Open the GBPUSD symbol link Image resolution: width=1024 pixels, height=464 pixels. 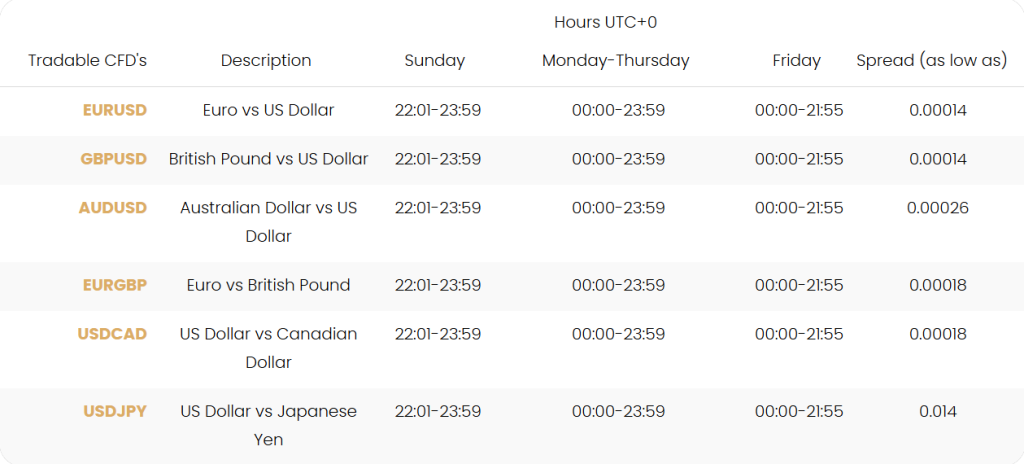113,159
